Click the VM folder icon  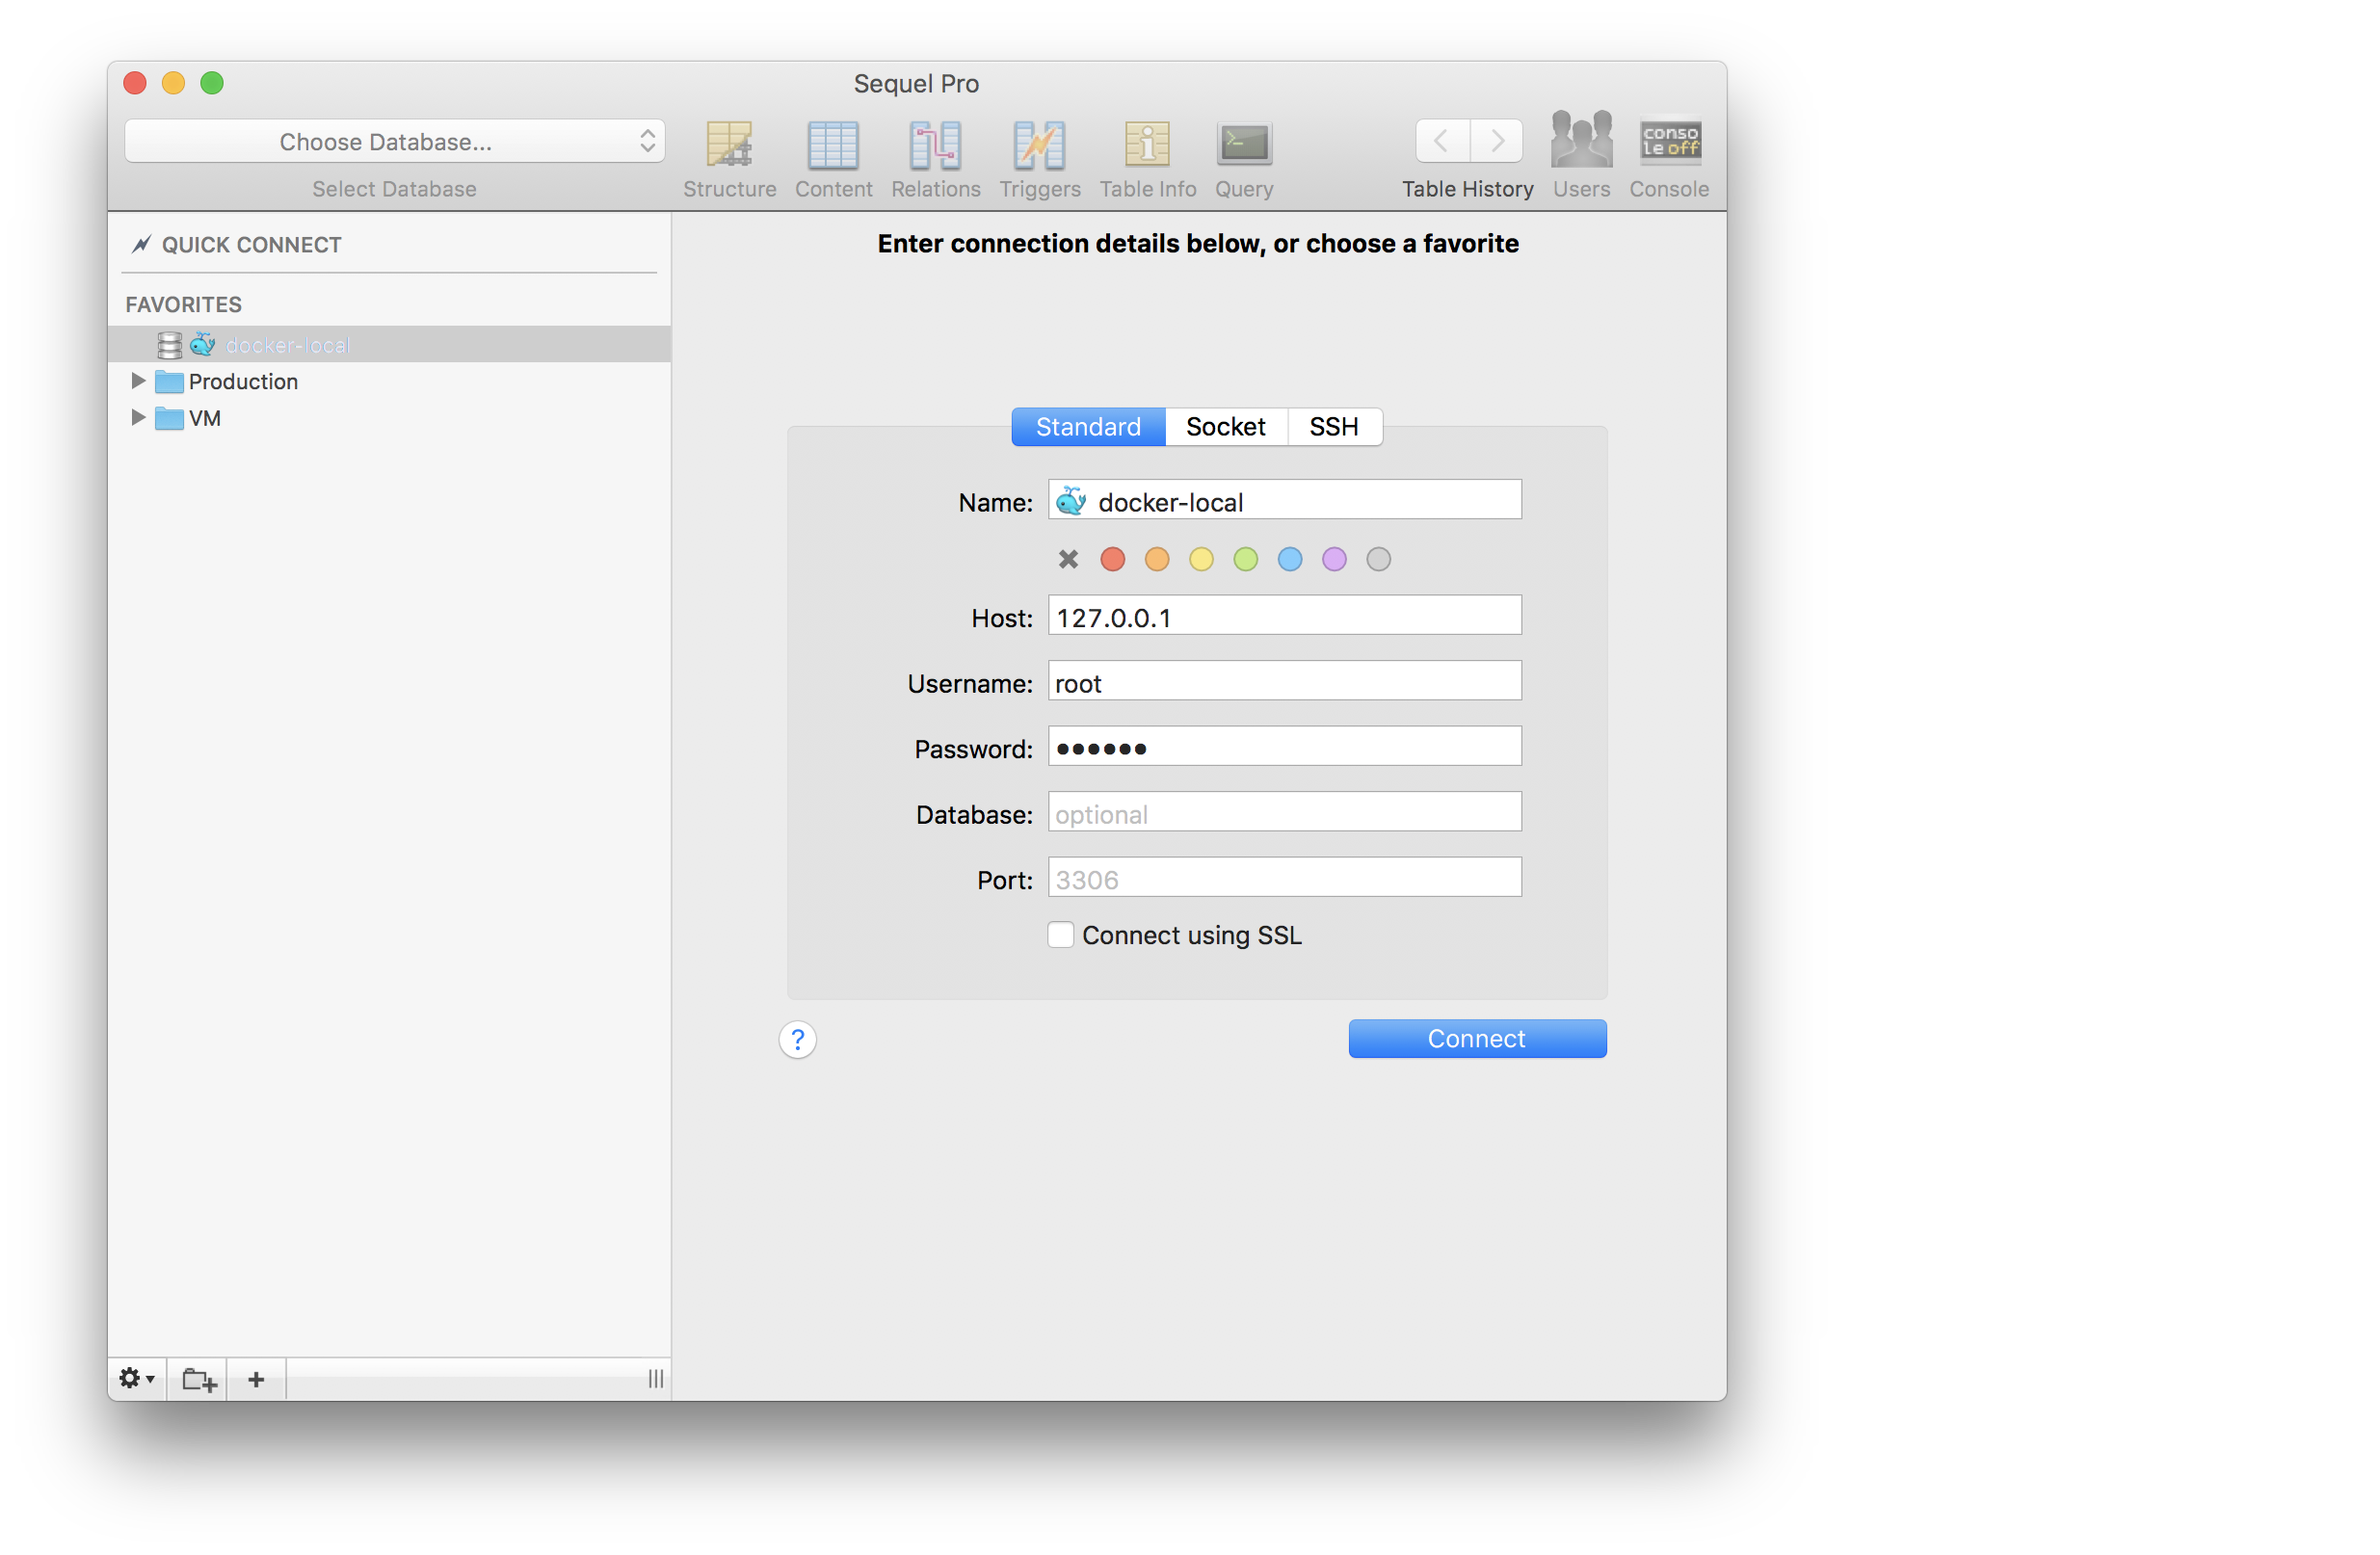click(170, 418)
